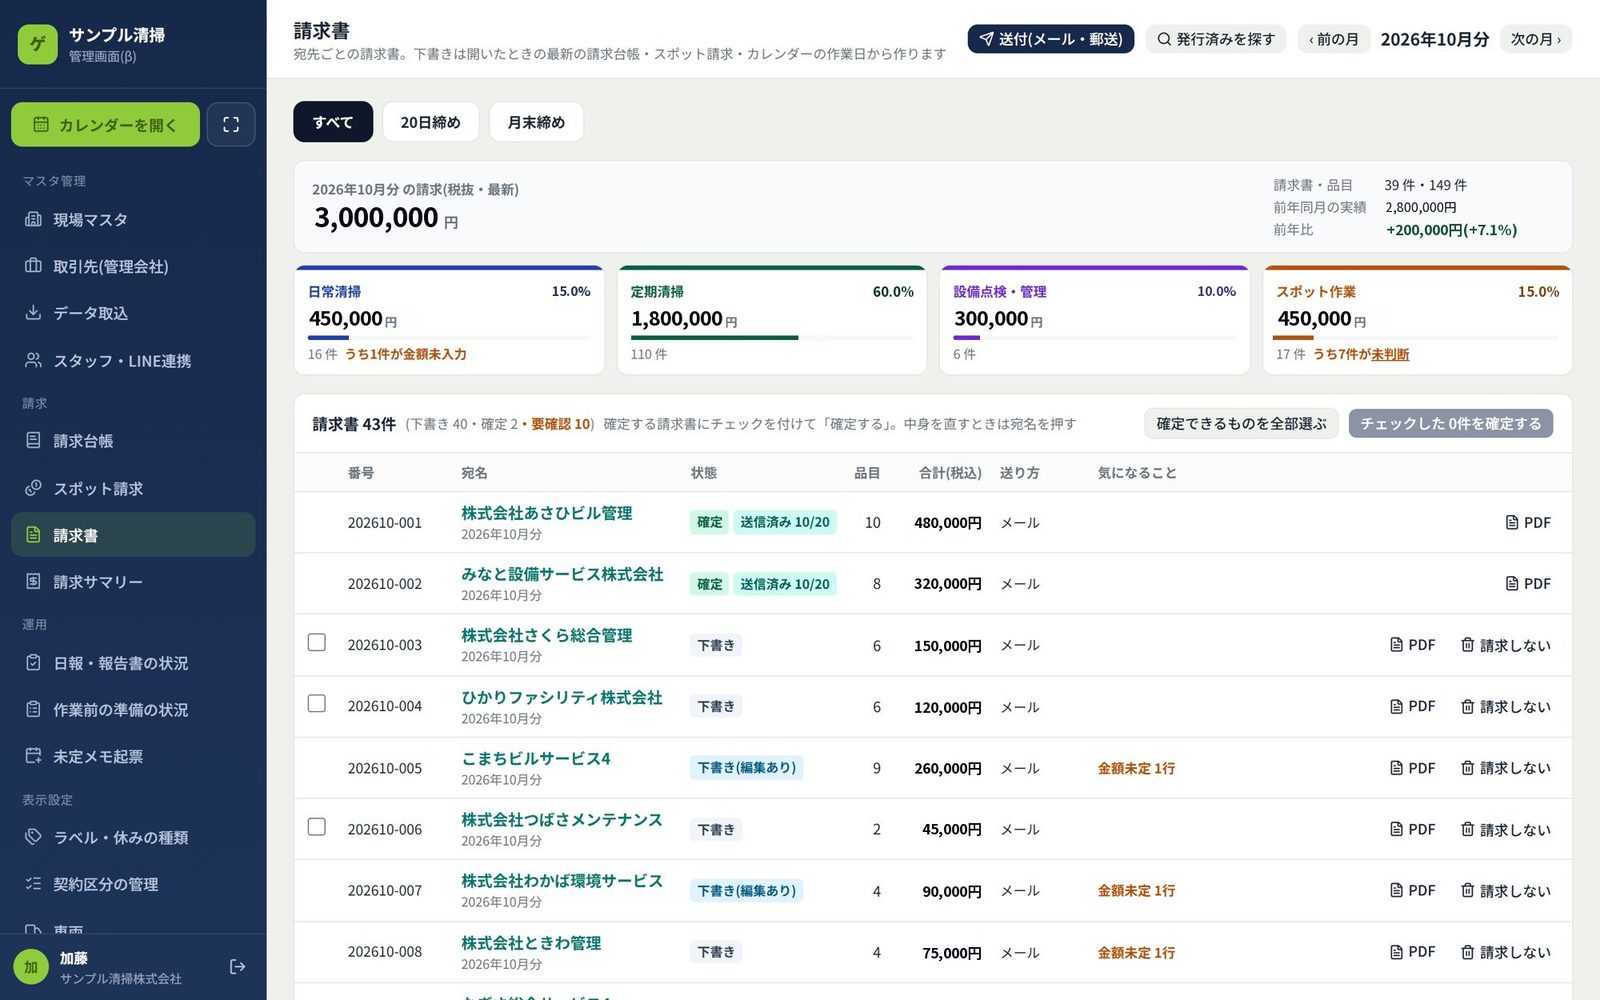The height and width of the screenshot is (1000, 1600).
Task: Click the 未判断 link in スポット作業 card
Action: click(1390, 354)
